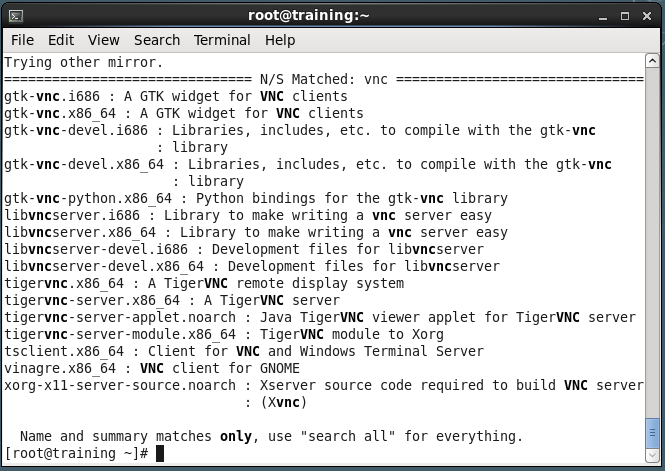665x471 pixels.
Task: Click the root@training:~ window title
Action: pyautogui.click(x=308, y=15)
